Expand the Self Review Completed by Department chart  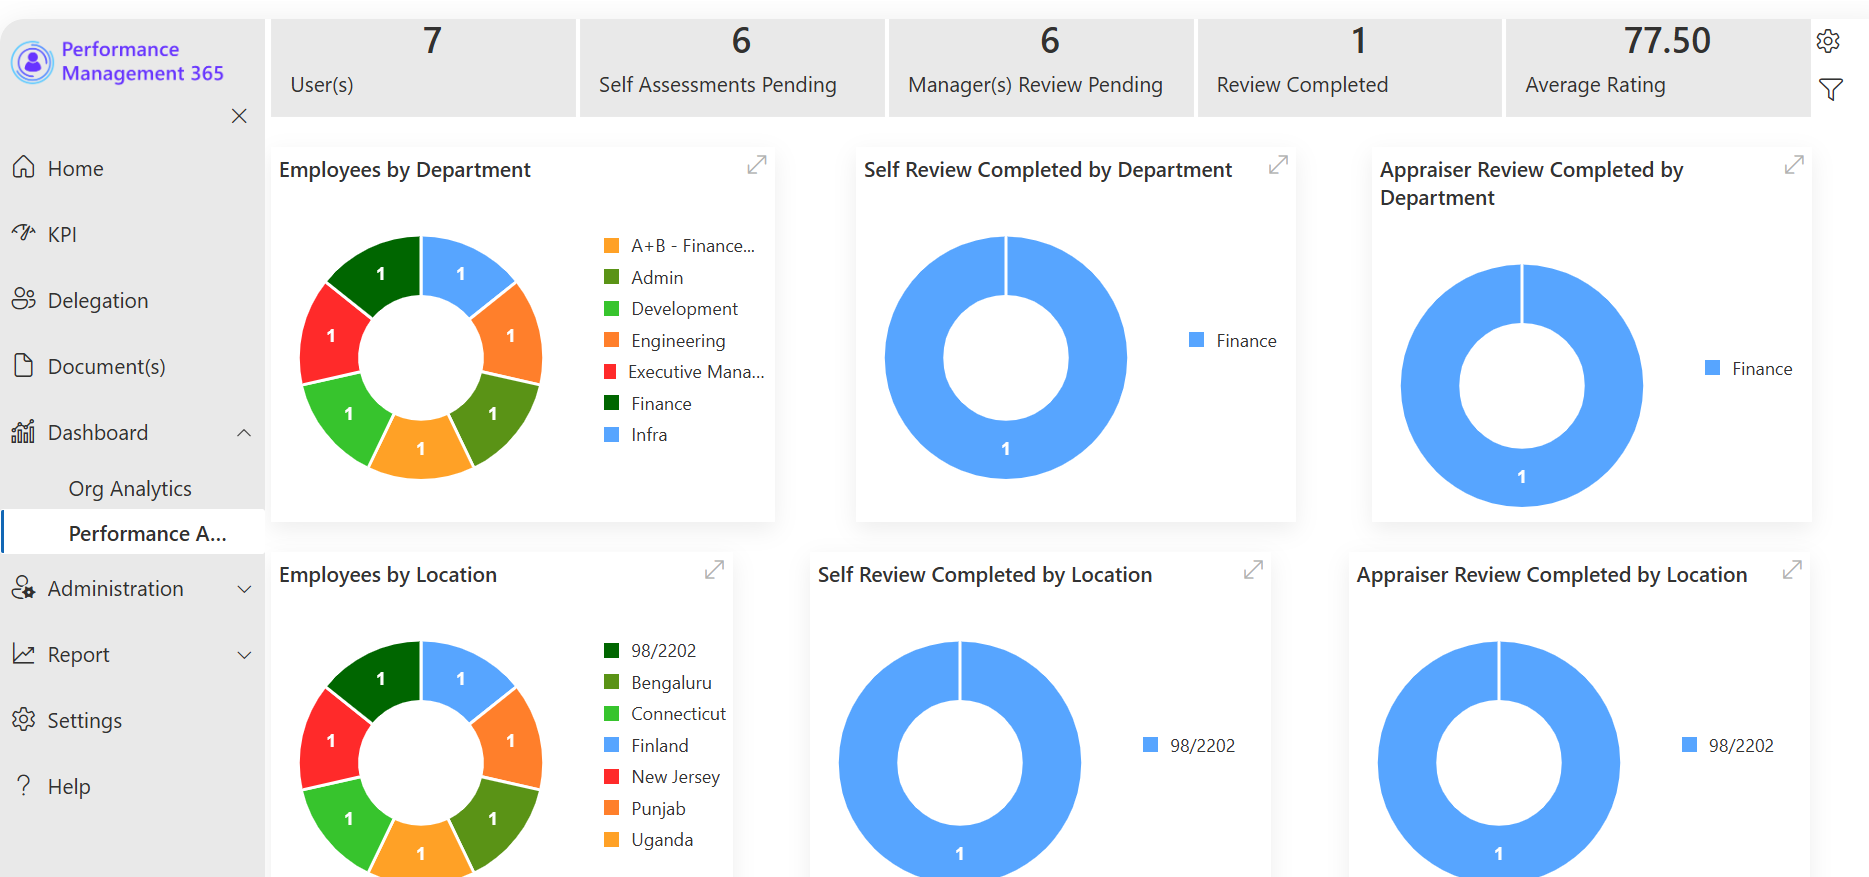1278,165
